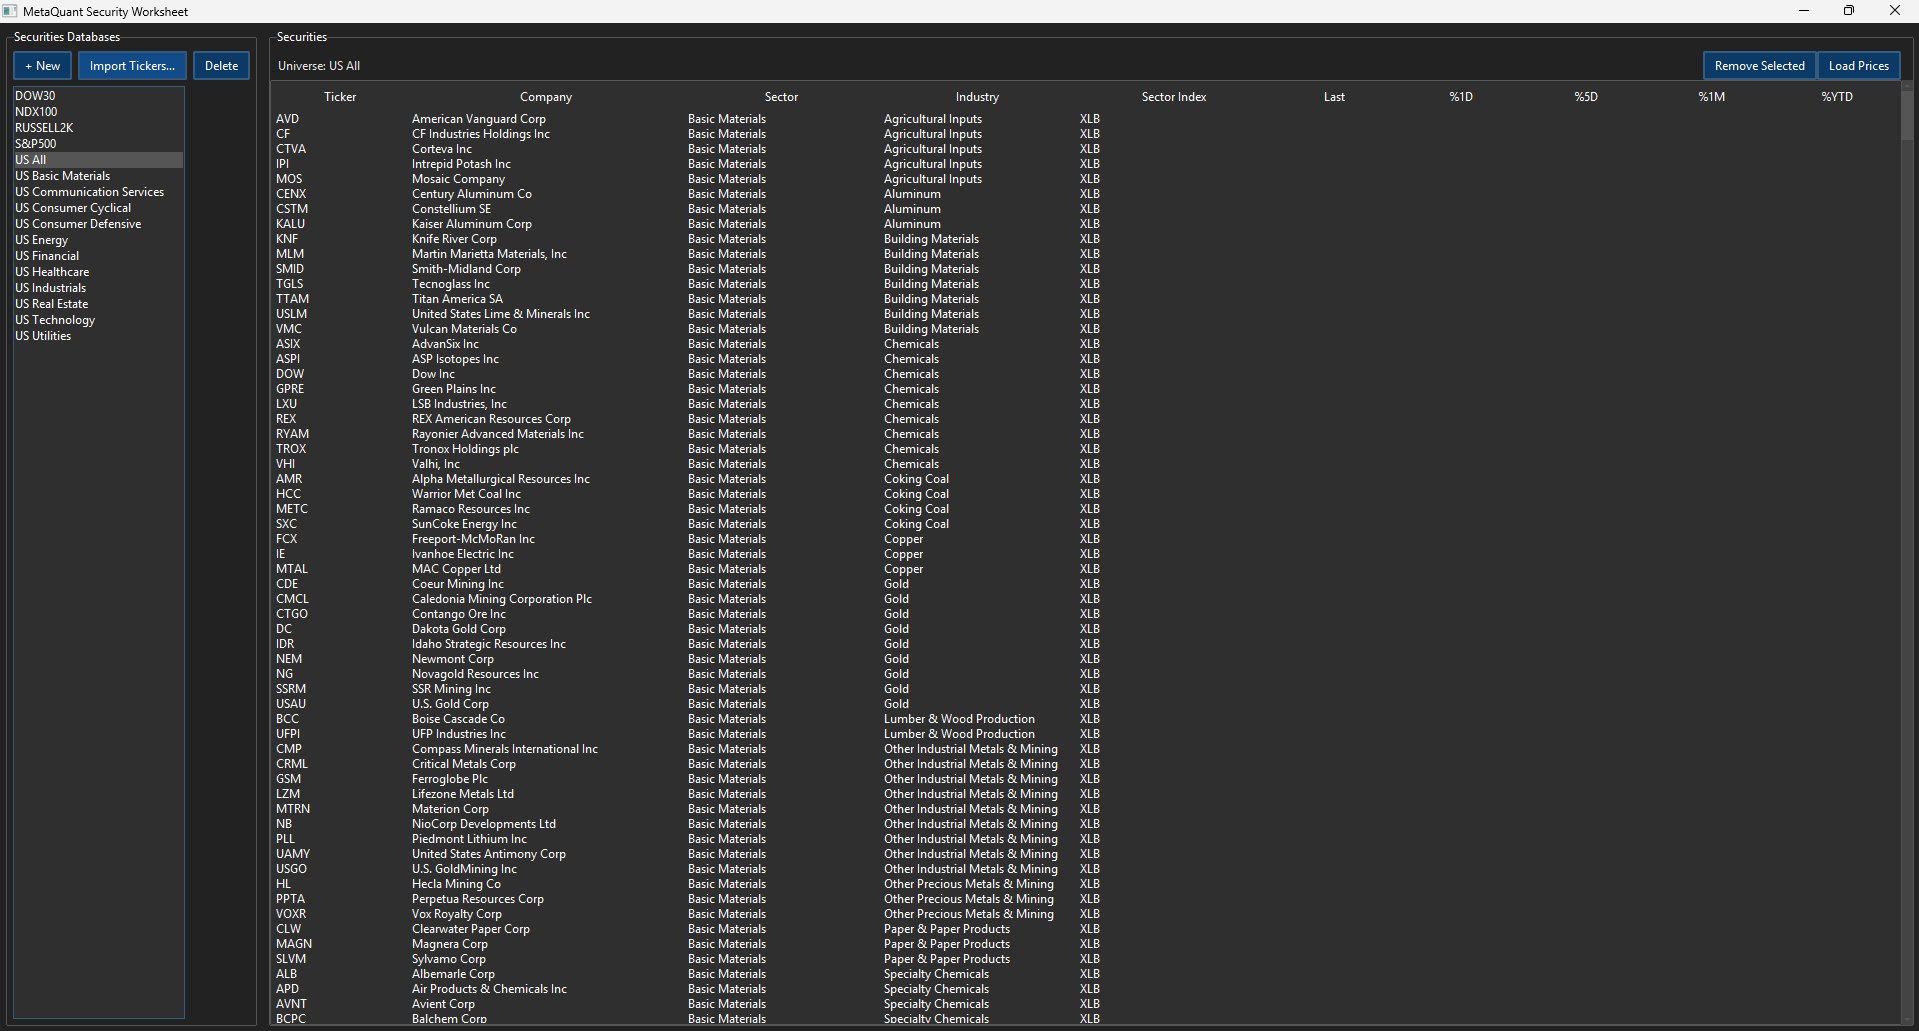Sort by the Sector column header

781,97
